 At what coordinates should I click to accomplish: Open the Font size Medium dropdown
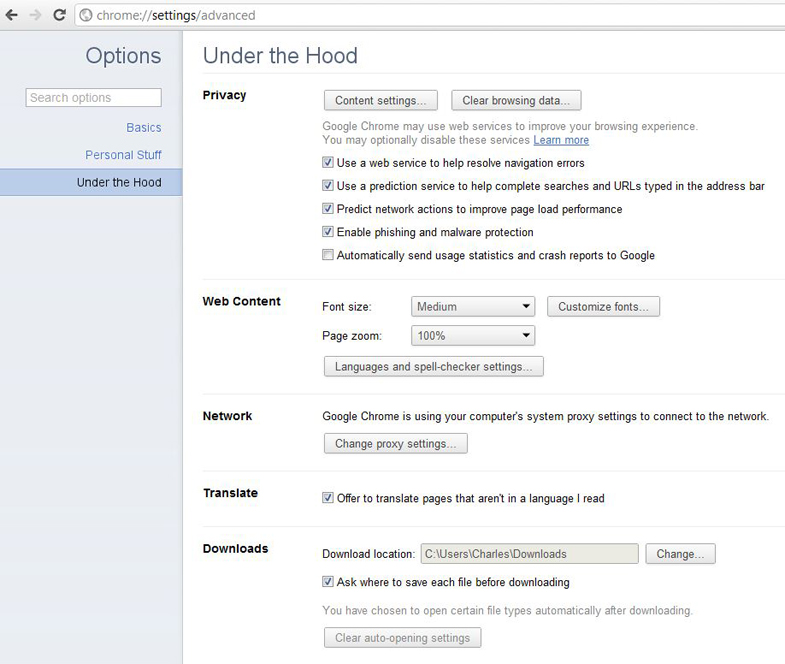pos(473,306)
